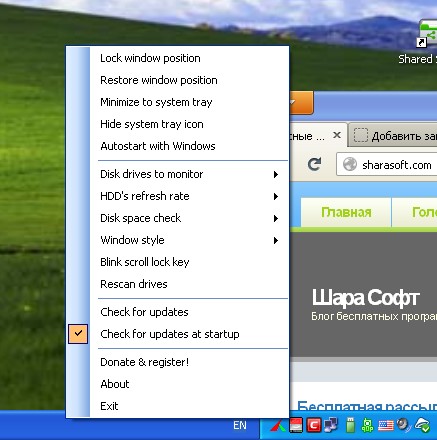Expand HDD's refresh rate submenu

point(177,196)
